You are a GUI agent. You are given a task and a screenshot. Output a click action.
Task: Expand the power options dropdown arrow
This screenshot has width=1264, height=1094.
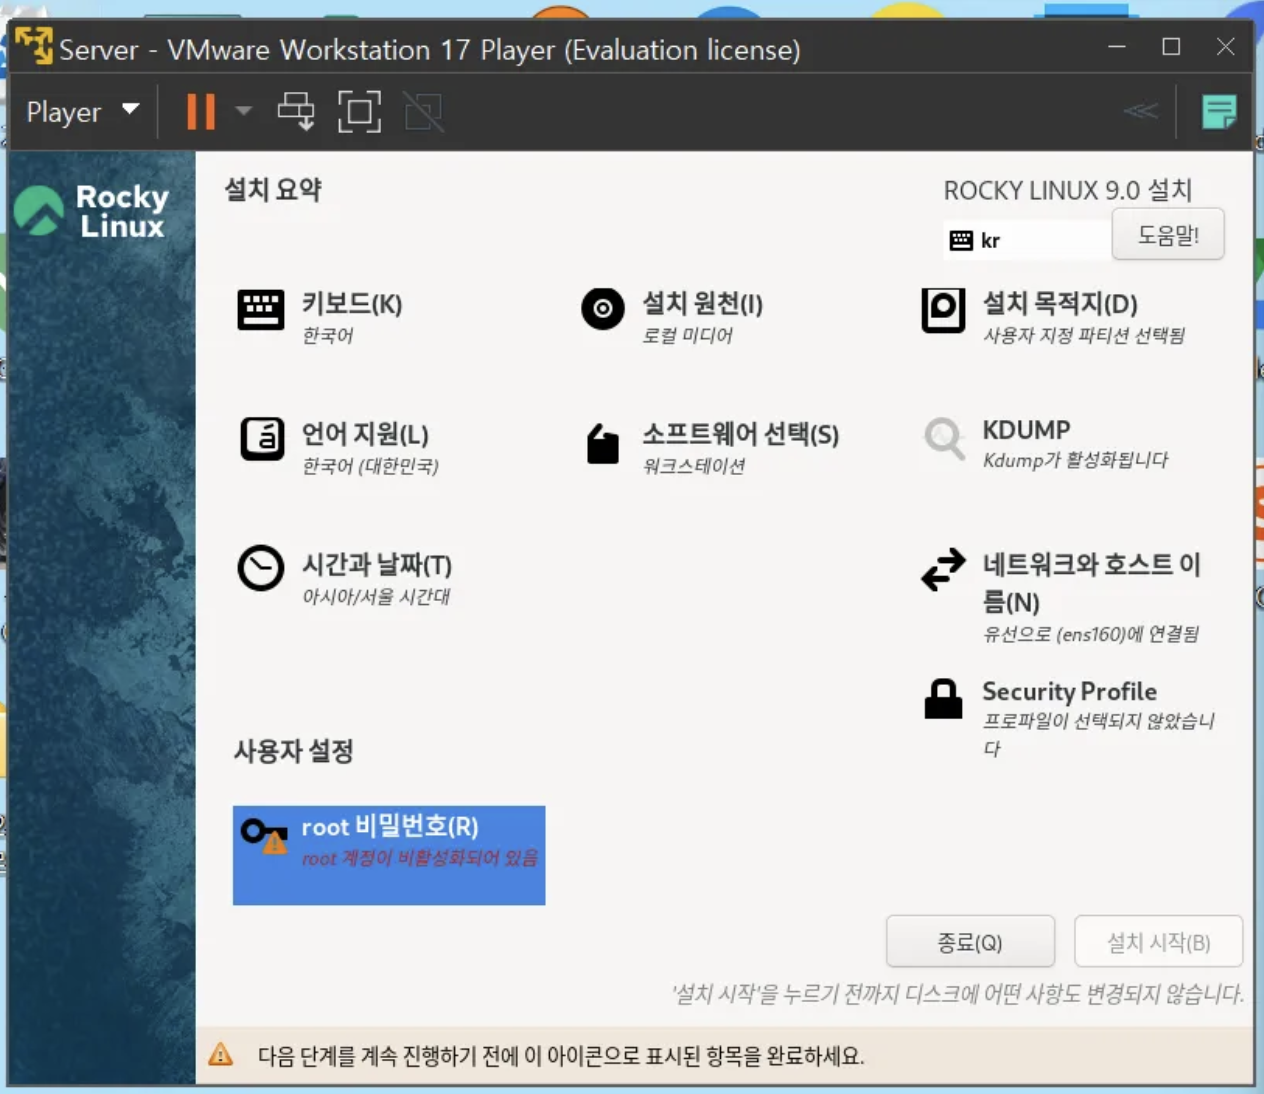point(243,112)
